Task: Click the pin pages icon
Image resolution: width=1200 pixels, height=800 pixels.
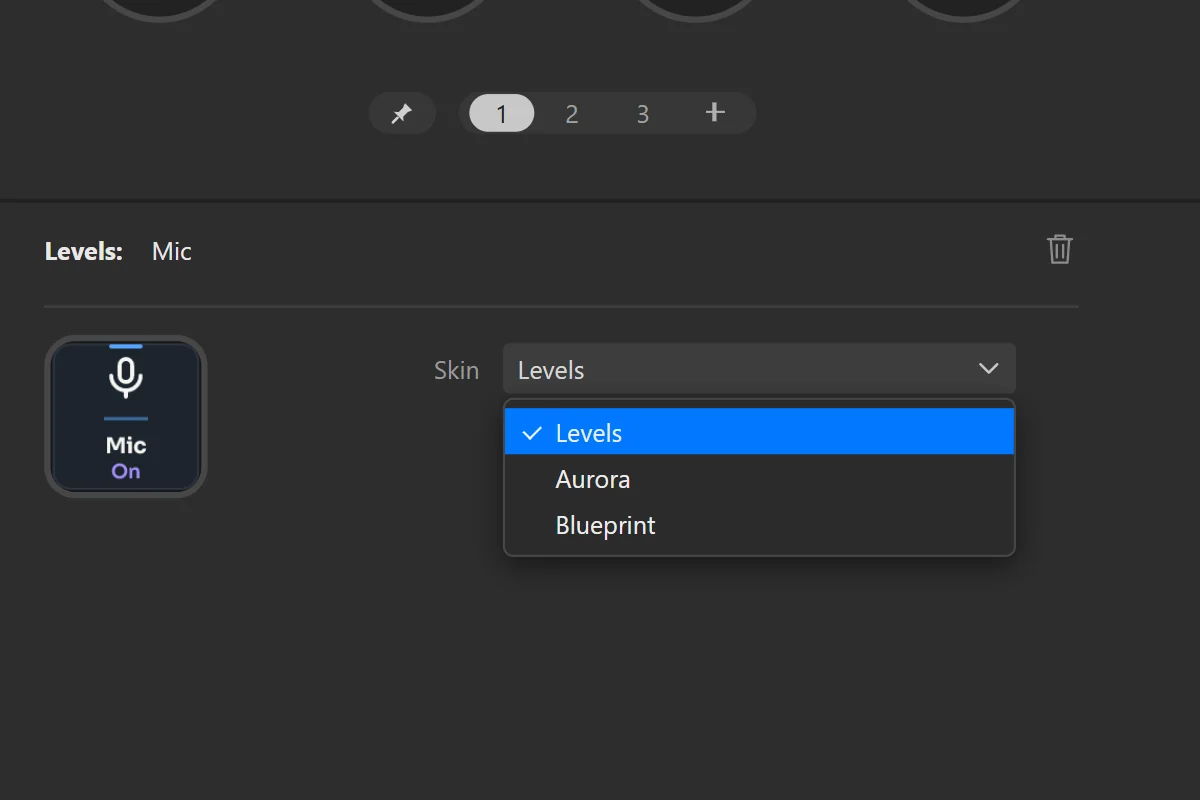Action: click(402, 114)
